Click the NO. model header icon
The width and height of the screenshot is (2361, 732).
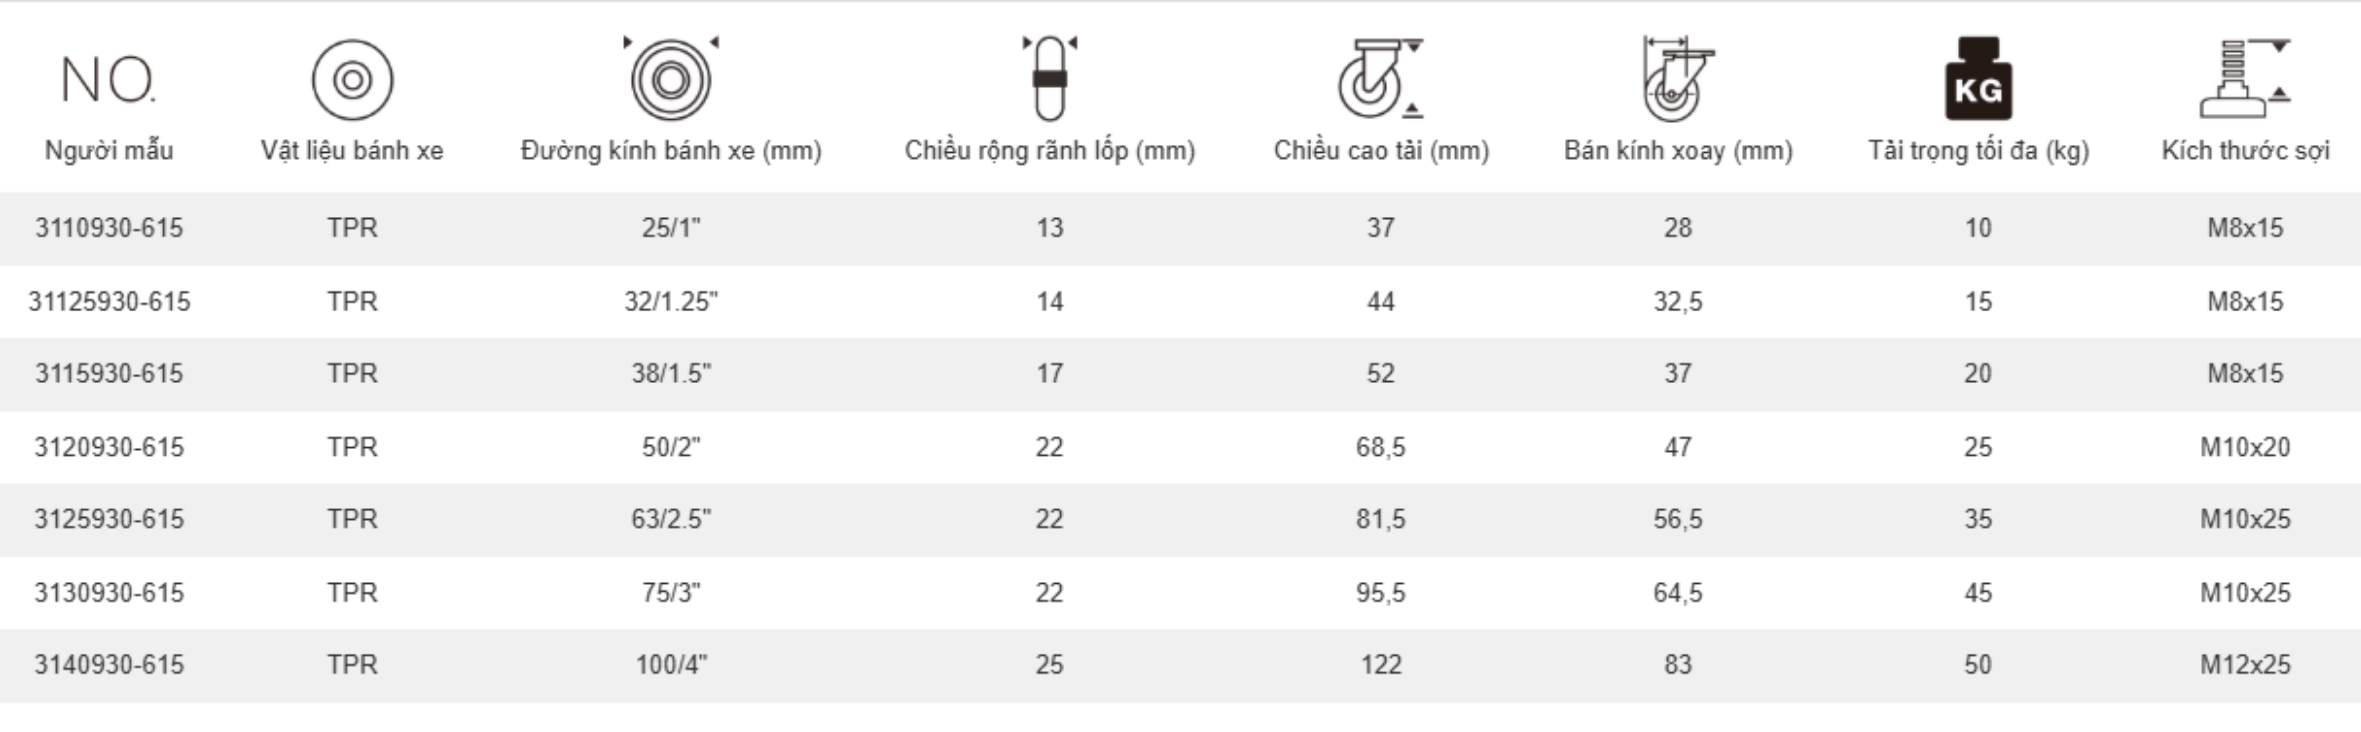tap(108, 80)
